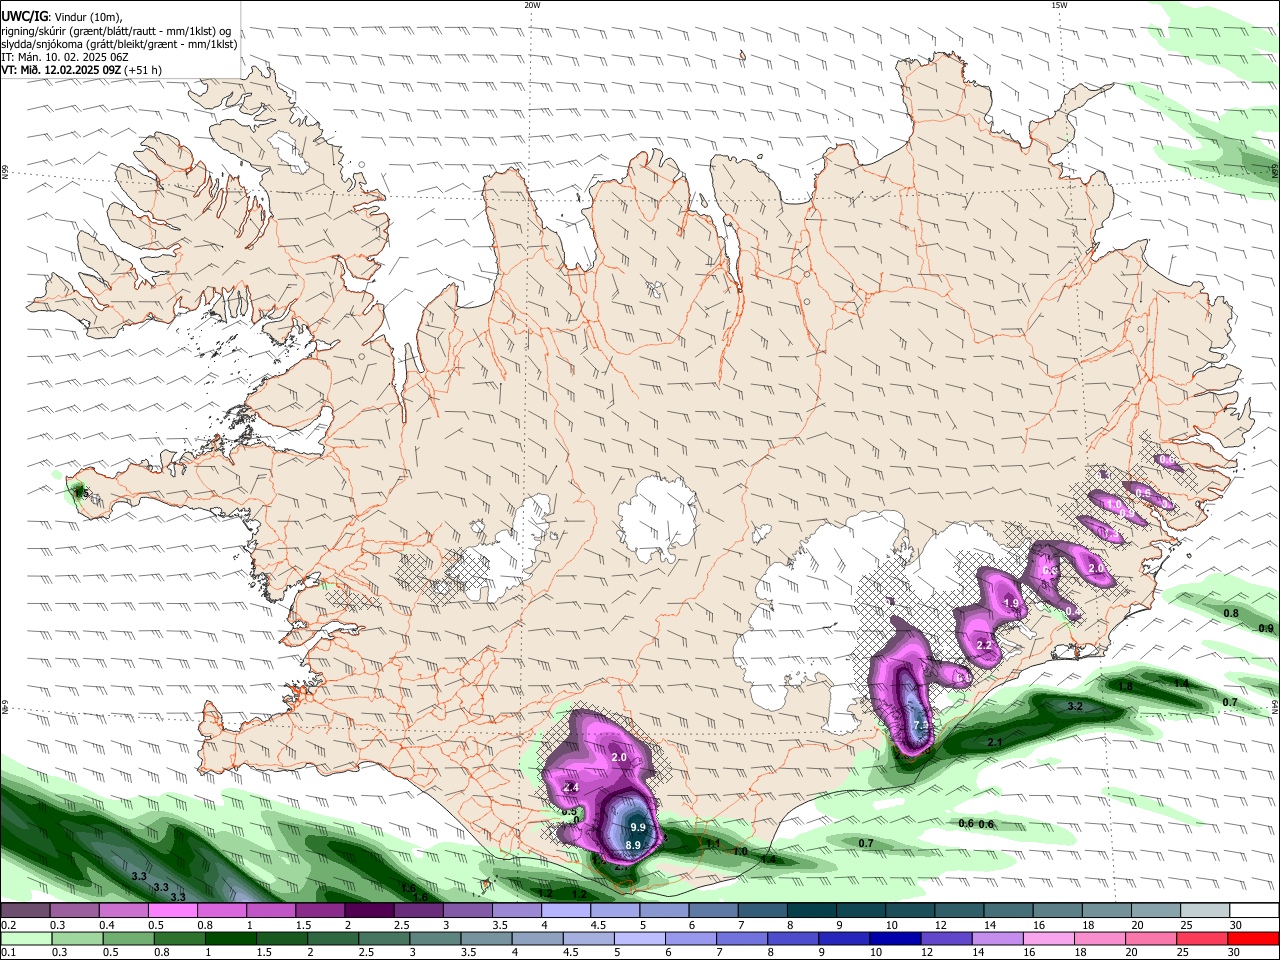The image size is (1280, 960).
Task: Click the 0.8 rain value on map
Action: pyautogui.click(x=1231, y=613)
